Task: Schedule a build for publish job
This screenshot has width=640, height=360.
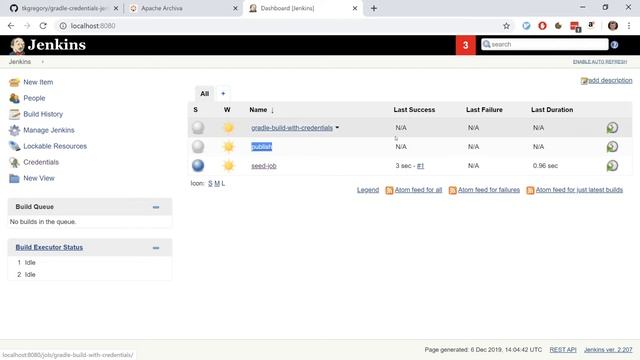Action: tap(612, 147)
